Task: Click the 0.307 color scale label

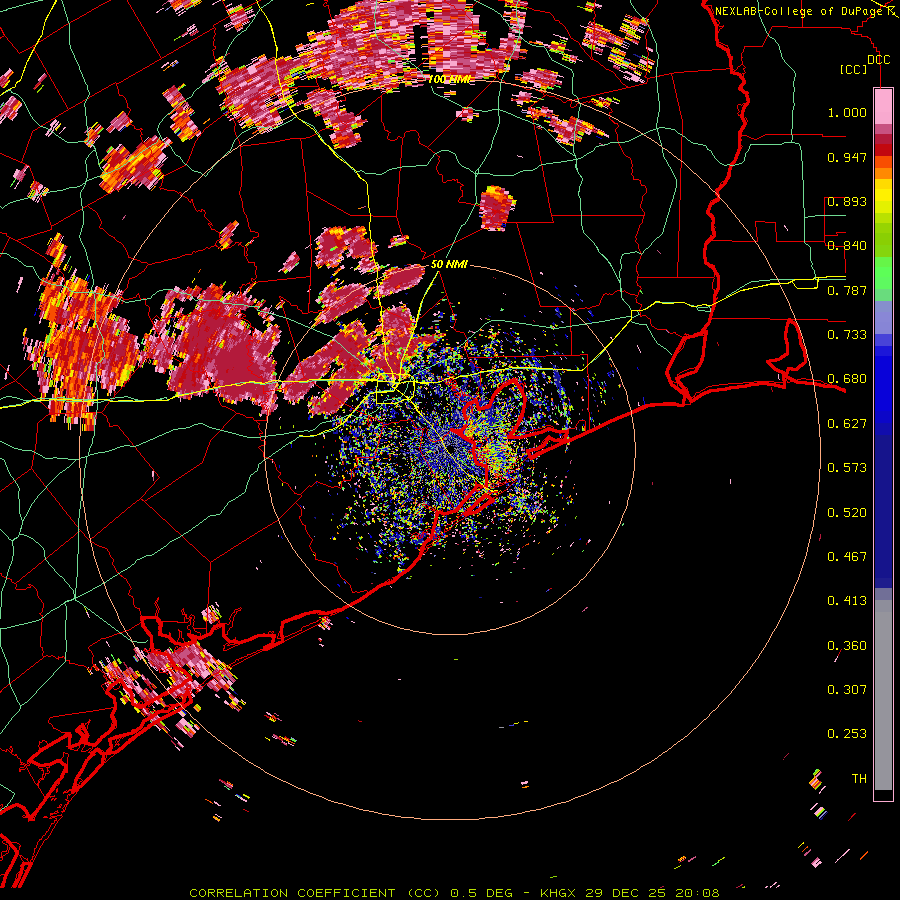Action: 847,690
